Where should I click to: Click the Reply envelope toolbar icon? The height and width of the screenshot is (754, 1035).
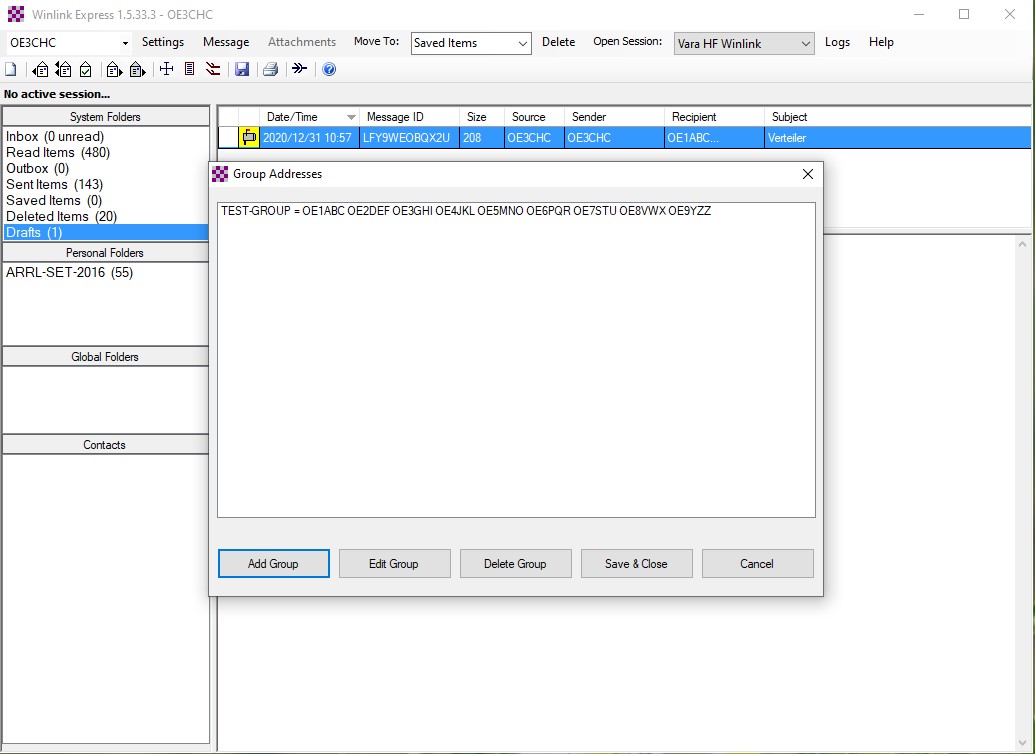(x=40, y=69)
